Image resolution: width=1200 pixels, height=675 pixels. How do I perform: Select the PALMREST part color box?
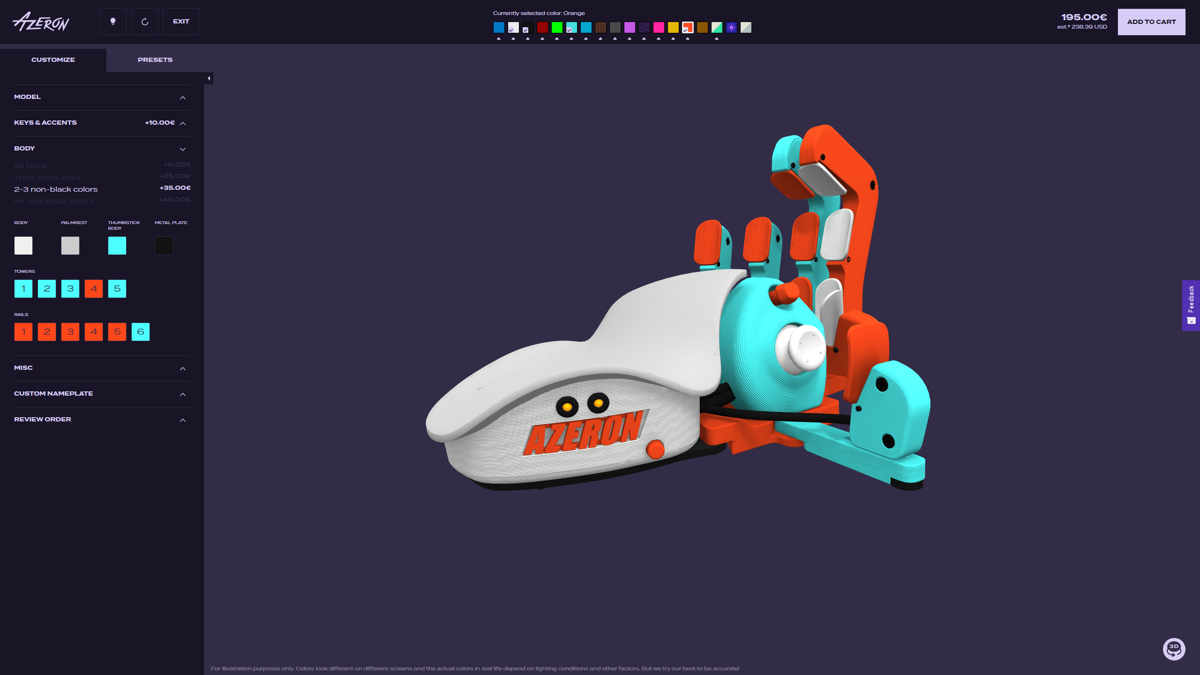(70, 245)
